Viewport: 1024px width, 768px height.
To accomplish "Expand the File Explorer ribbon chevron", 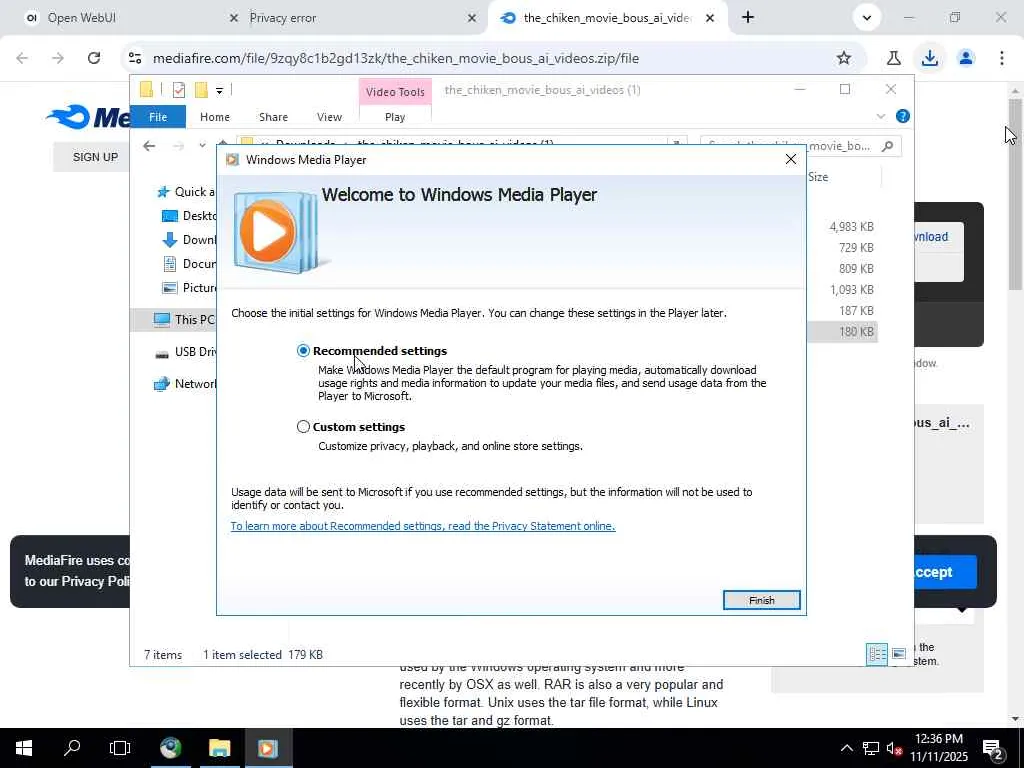I will [x=880, y=116].
